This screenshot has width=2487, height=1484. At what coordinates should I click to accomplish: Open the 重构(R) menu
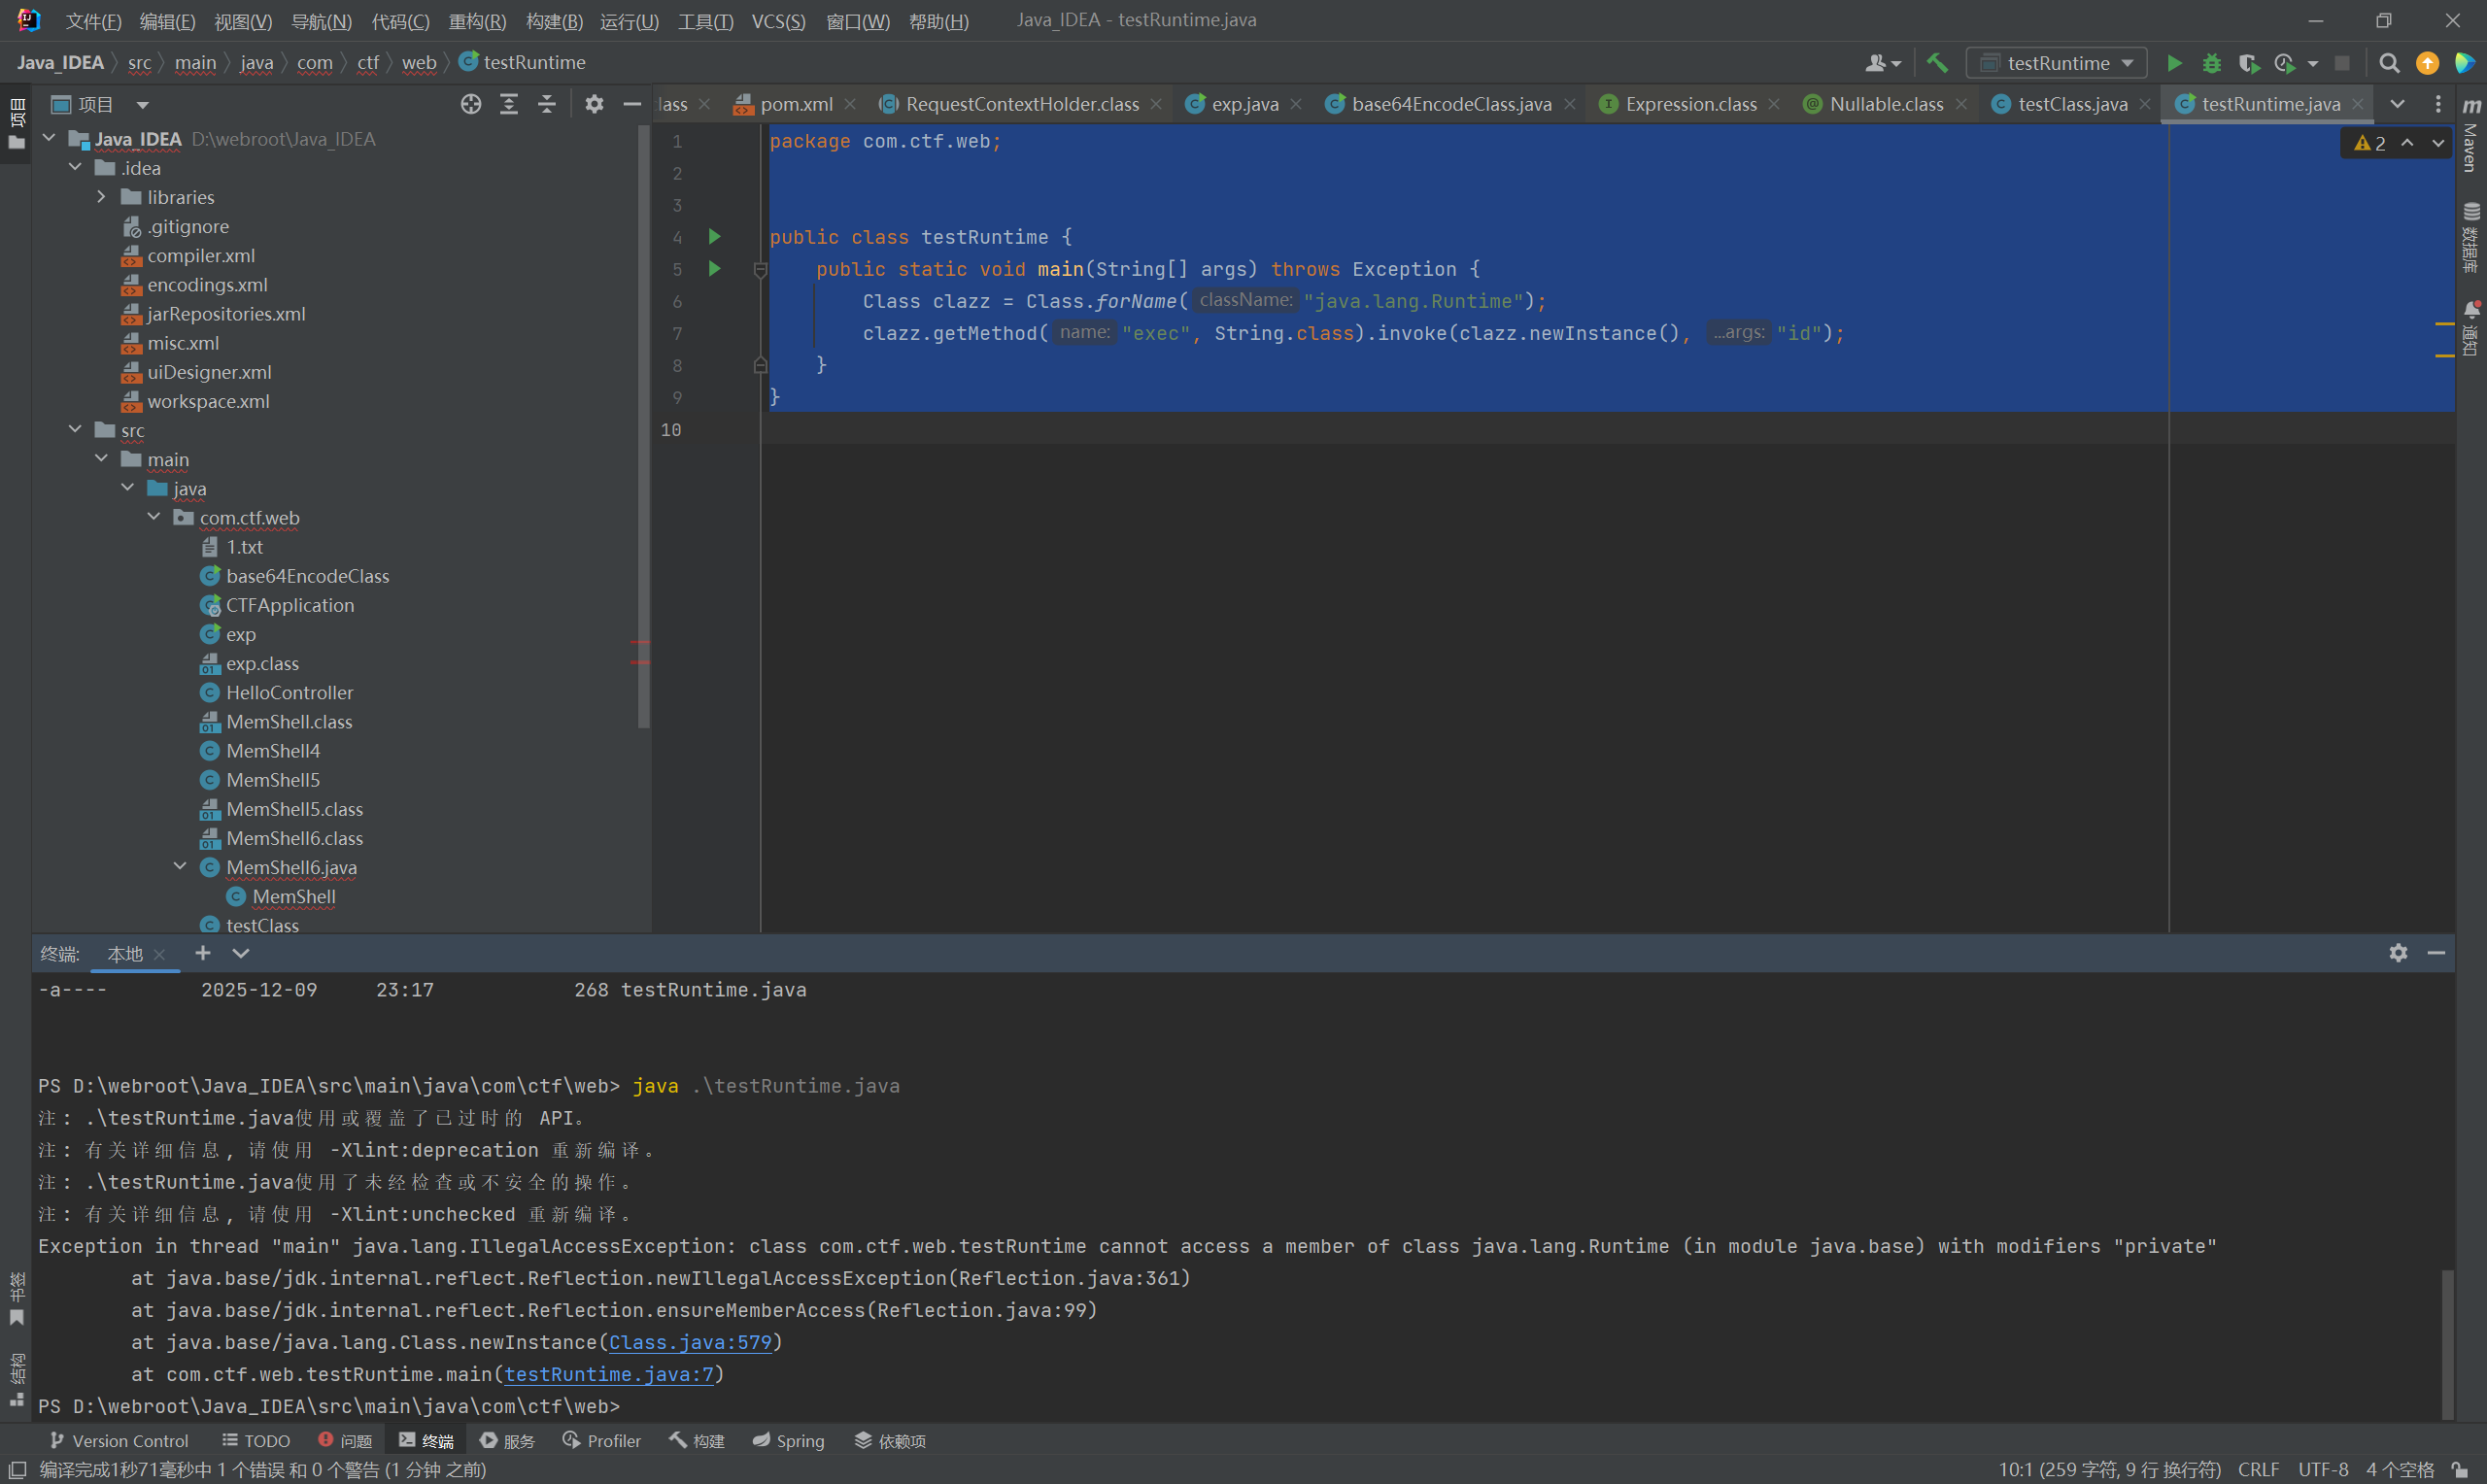coord(477,21)
